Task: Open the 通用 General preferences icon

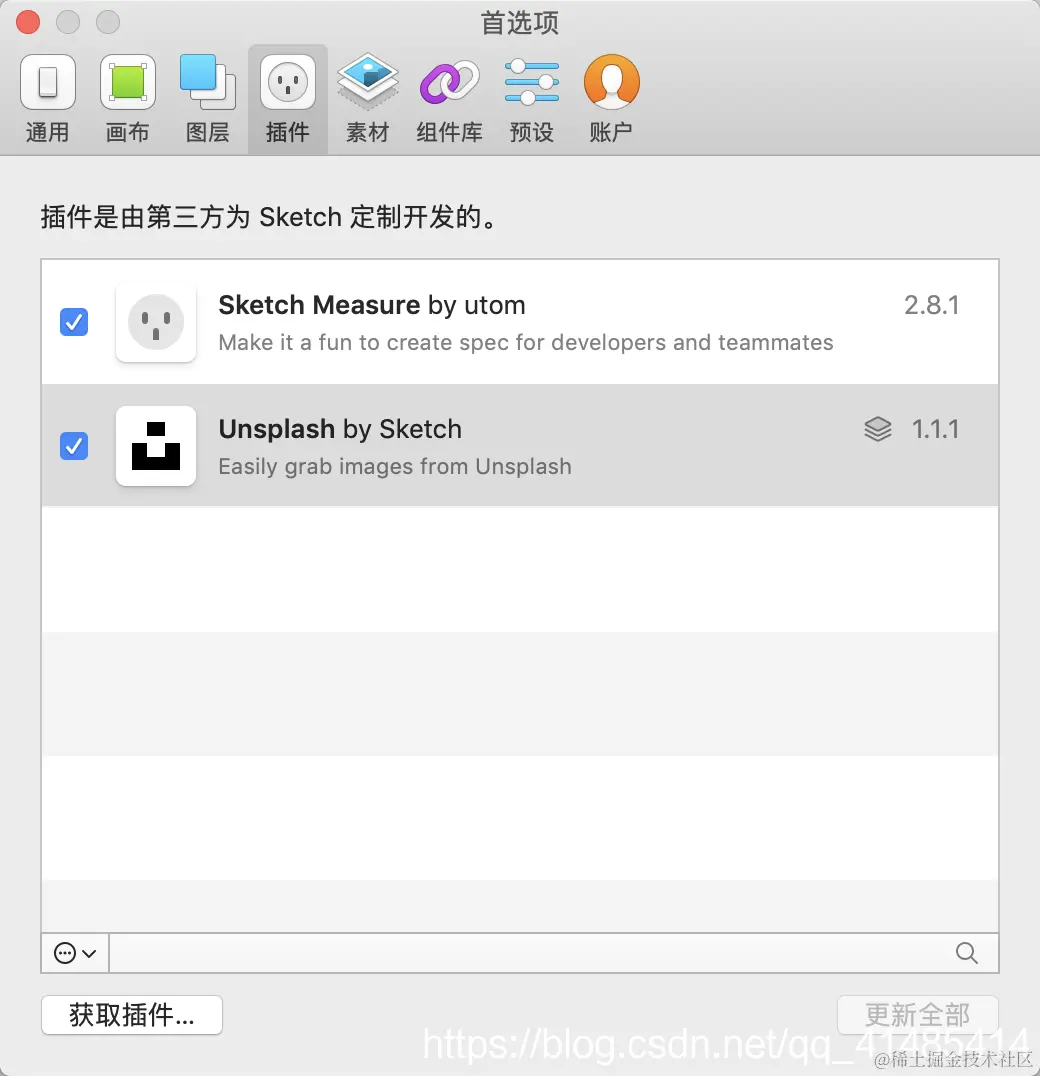Action: [x=47, y=83]
